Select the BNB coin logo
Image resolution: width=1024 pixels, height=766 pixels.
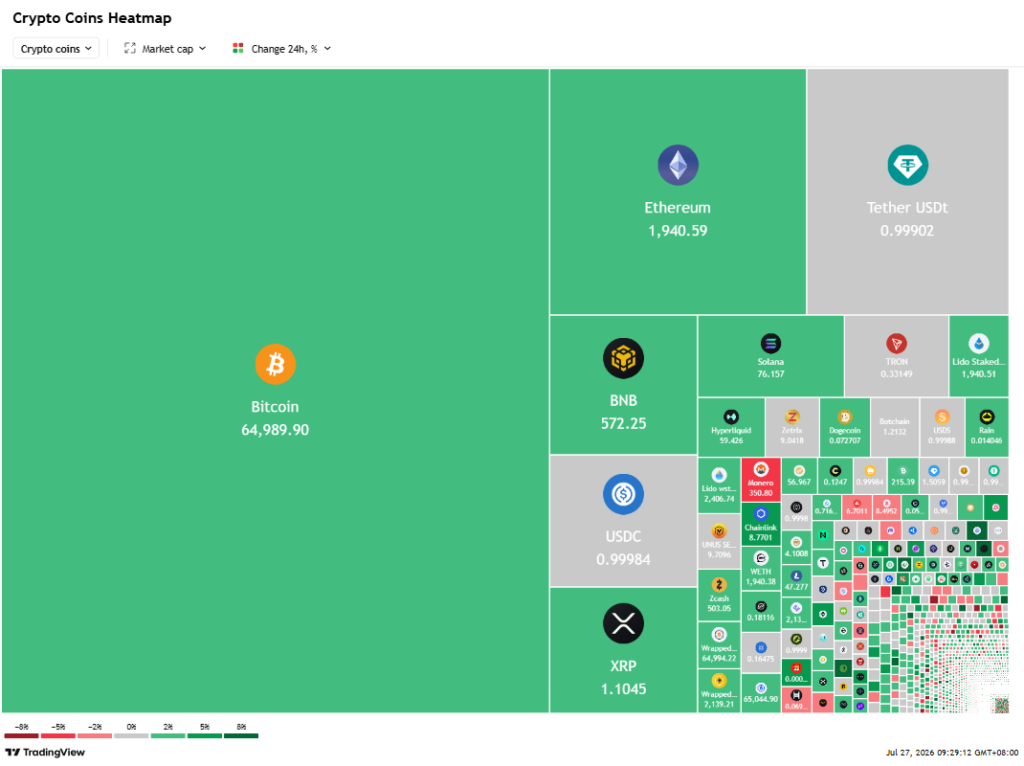(x=623, y=358)
